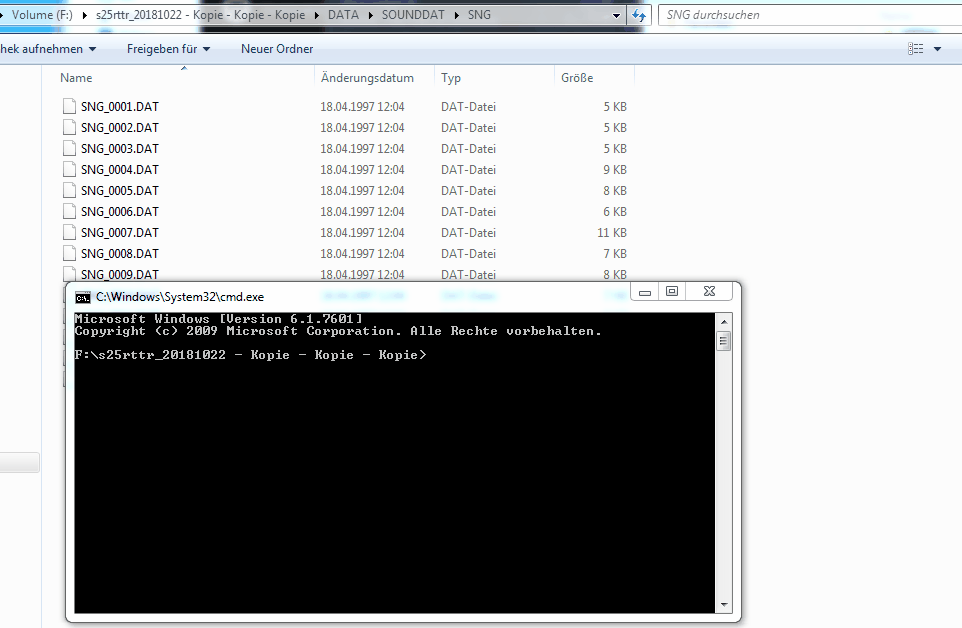Minimize the cmd.exe window
The height and width of the screenshot is (628, 962).
tap(645, 292)
